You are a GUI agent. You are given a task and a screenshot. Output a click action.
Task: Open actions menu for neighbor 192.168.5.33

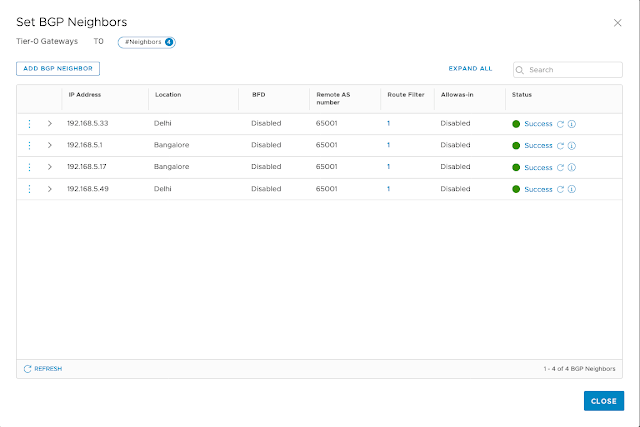tap(29, 124)
